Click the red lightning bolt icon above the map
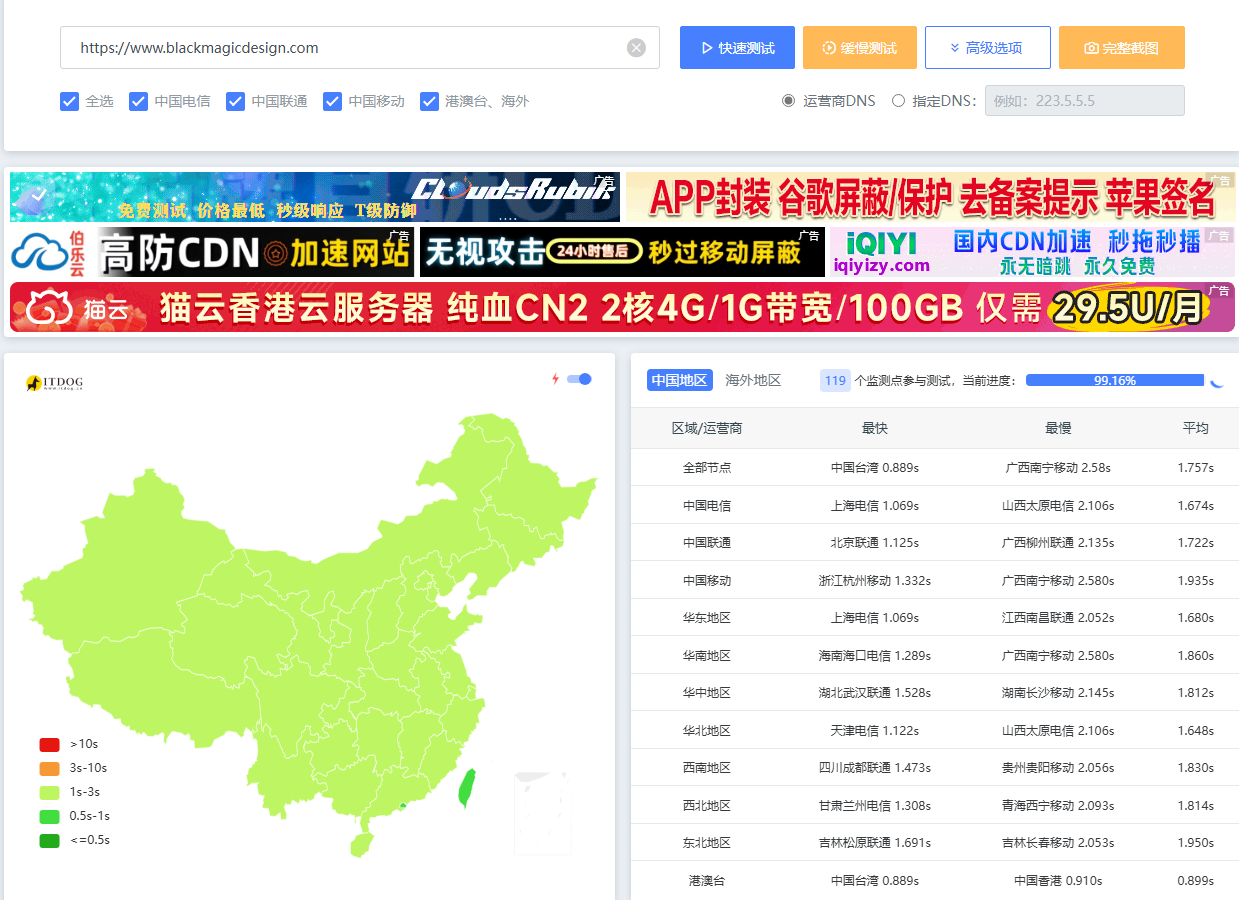 pos(556,379)
